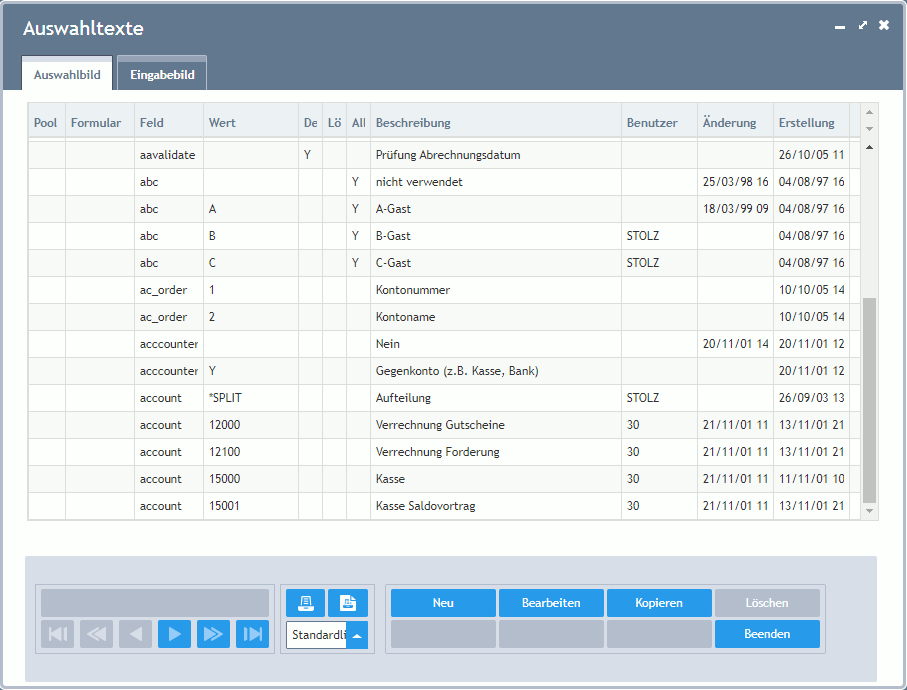Click the Bearbeiten button
This screenshot has width=907, height=690.
[551, 603]
